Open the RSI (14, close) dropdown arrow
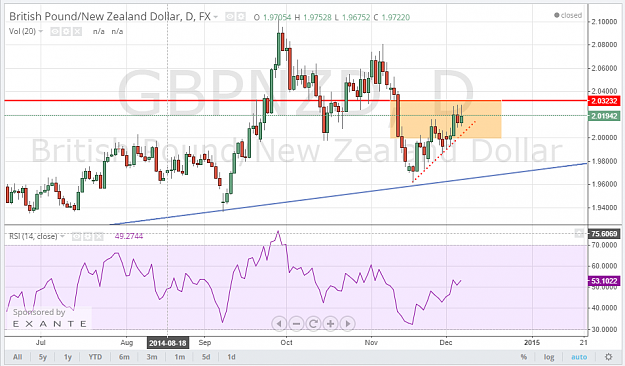 pos(62,236)
